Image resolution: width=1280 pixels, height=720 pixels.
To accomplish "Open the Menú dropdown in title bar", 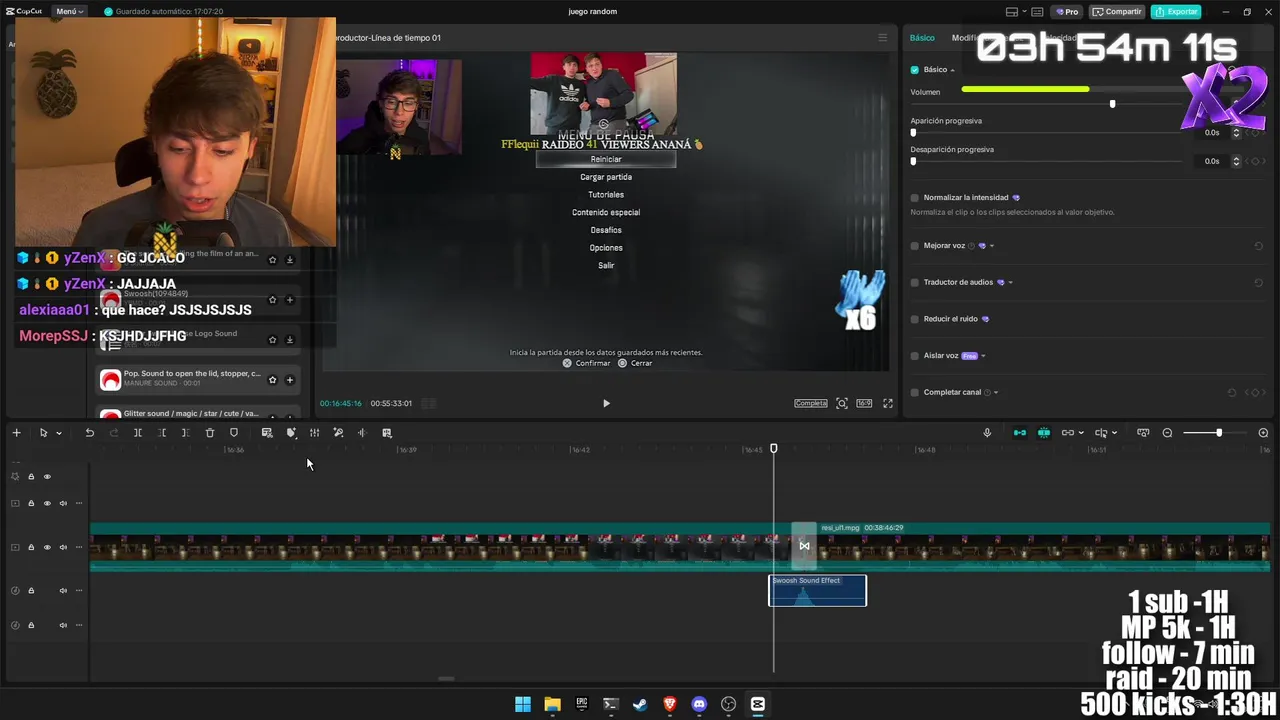I will pos(70,12).
